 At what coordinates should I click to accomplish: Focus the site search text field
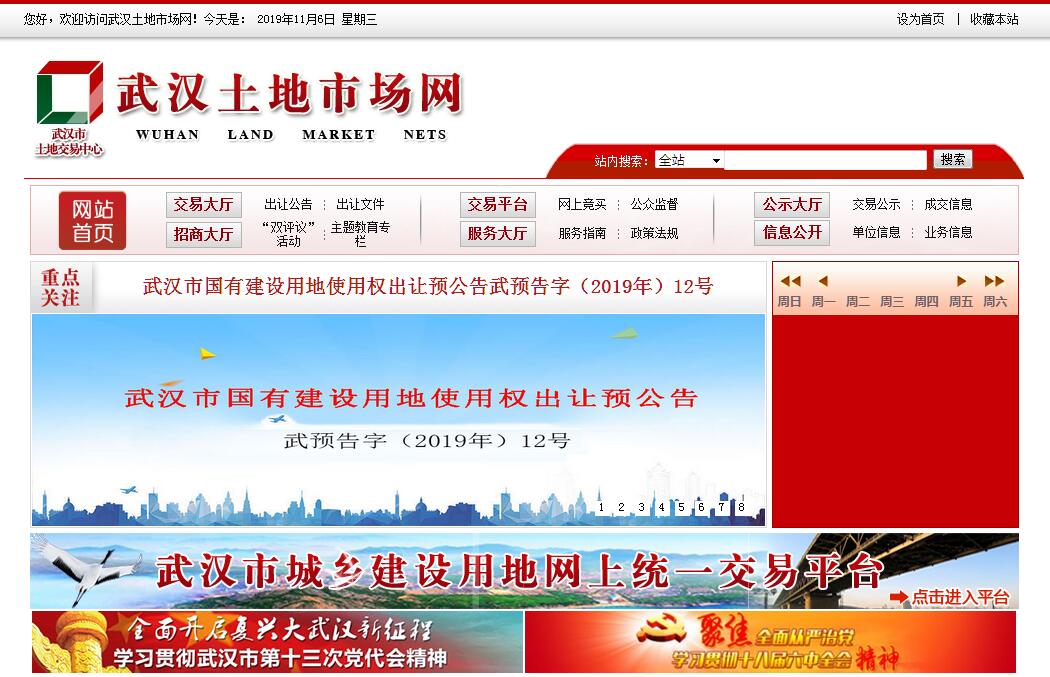point(825,160)
